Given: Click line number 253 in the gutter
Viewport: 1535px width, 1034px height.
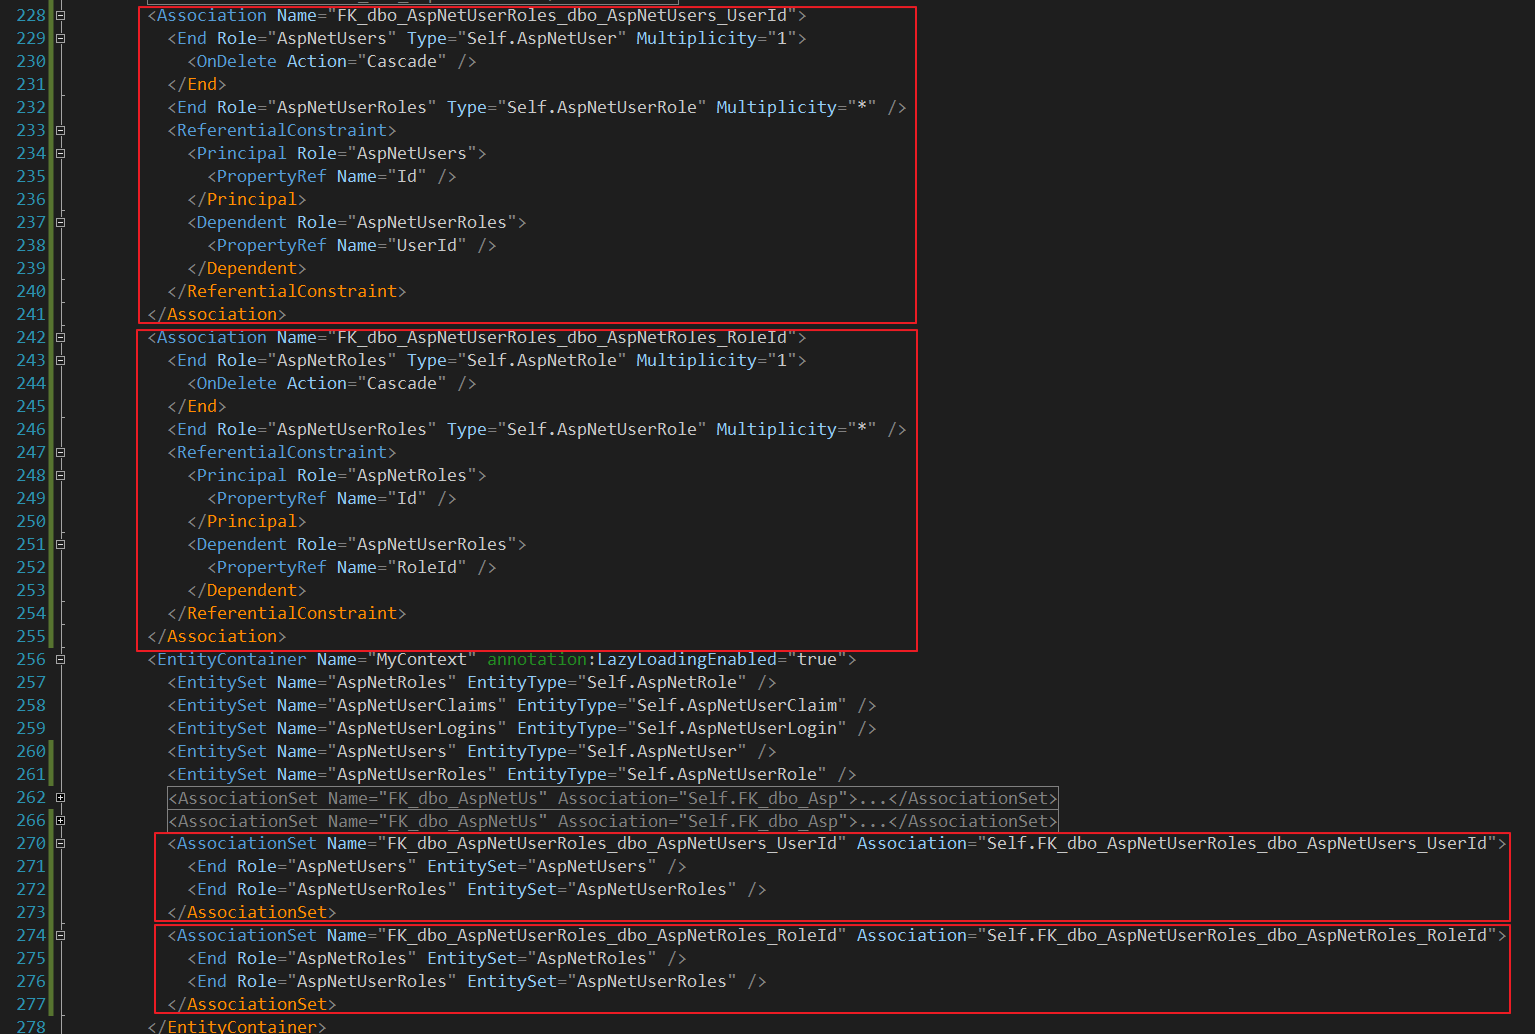Looking at the screenshot, I should [x=31, y=591].
